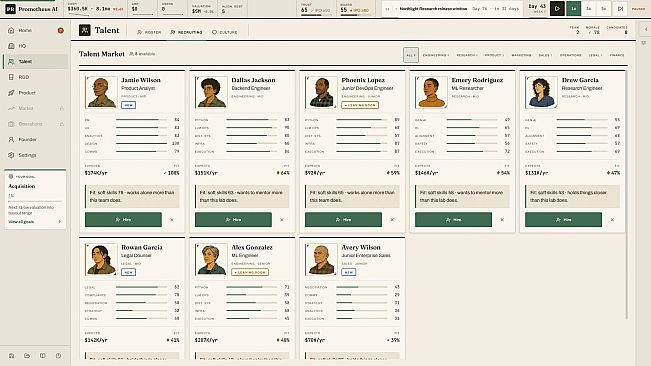The image size is (651, 366).
Task: Hire Phoenix Lopez
Action: point(343,220)
